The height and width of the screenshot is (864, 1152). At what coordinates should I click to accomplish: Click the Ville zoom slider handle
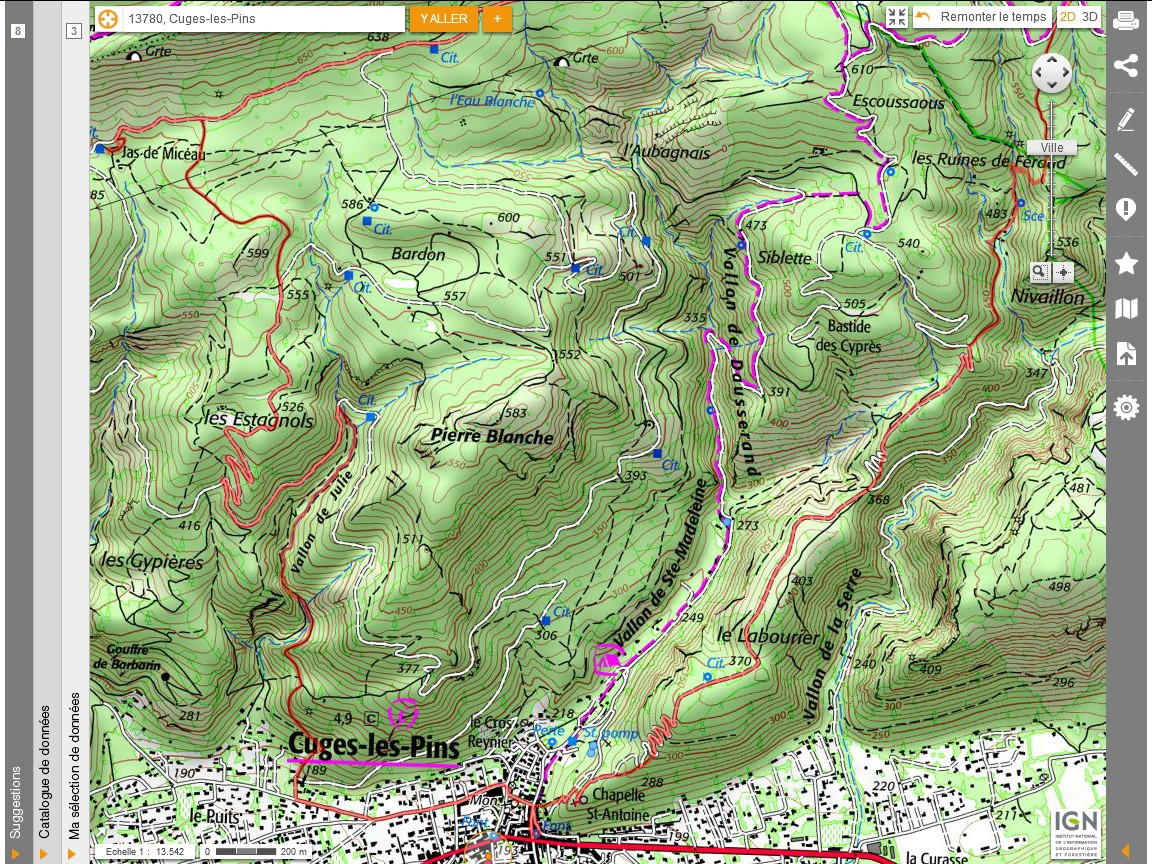pyautogui.click(x=1051, y=148)
